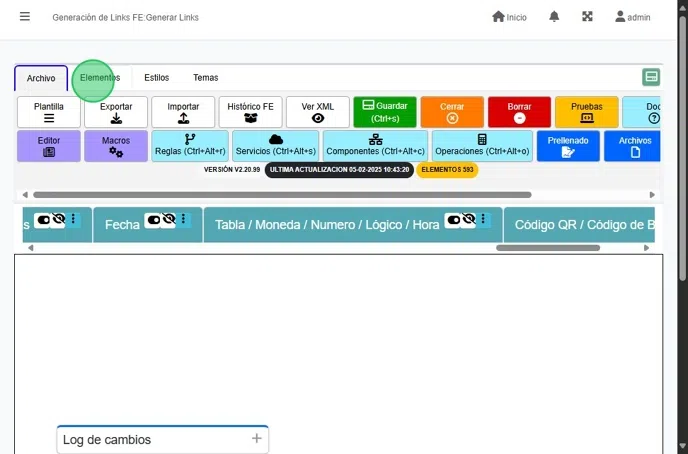Open Fecha section three-dot menu

pos(183,219)
